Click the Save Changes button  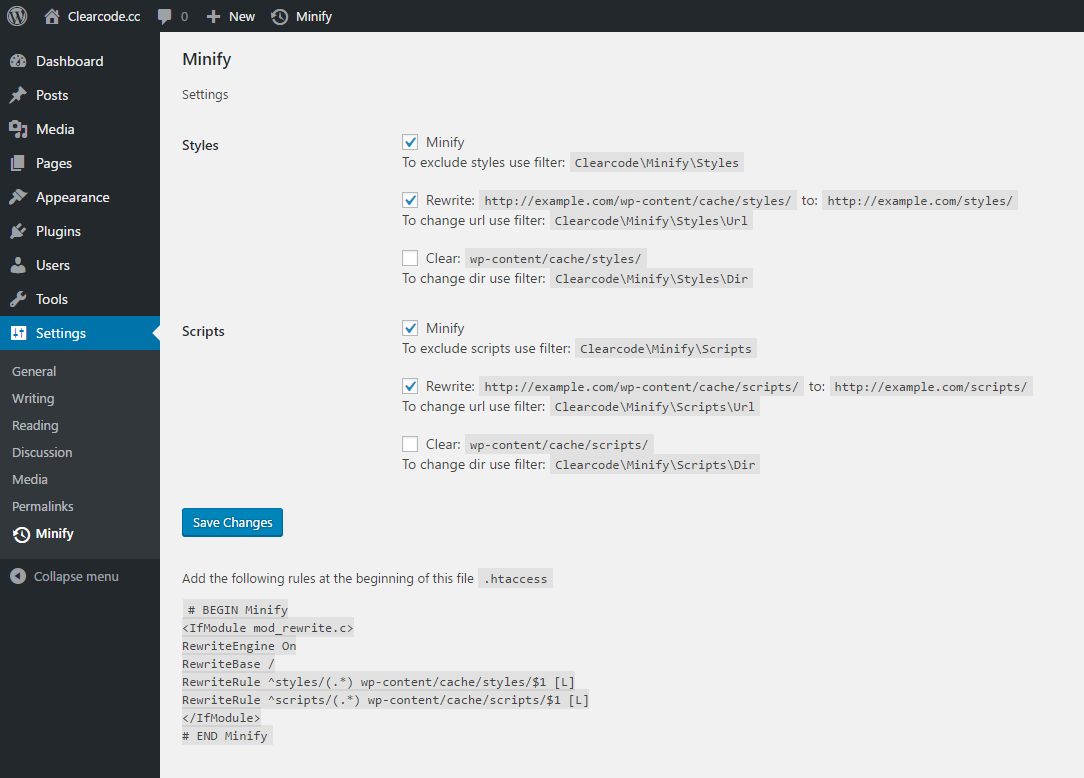point(232,522)
